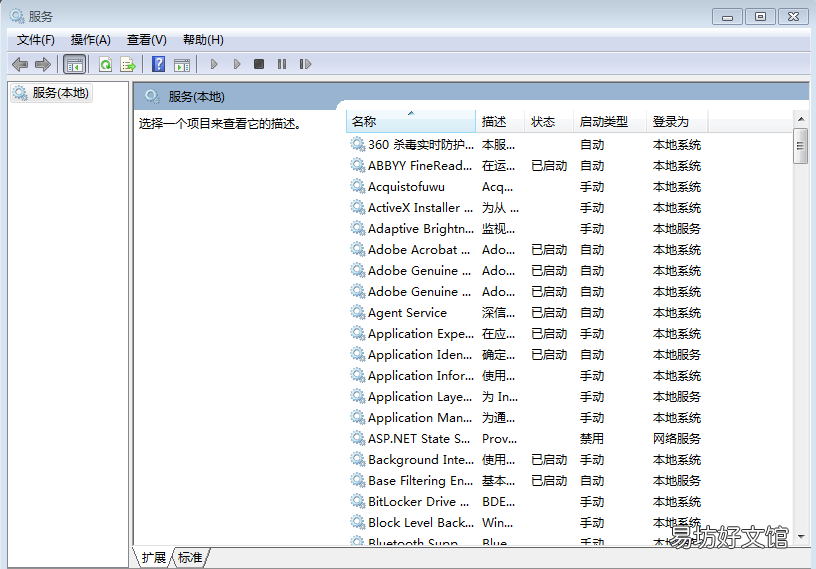
Task: Switch to the 扩展 tab
Action: tap(153, 558)
